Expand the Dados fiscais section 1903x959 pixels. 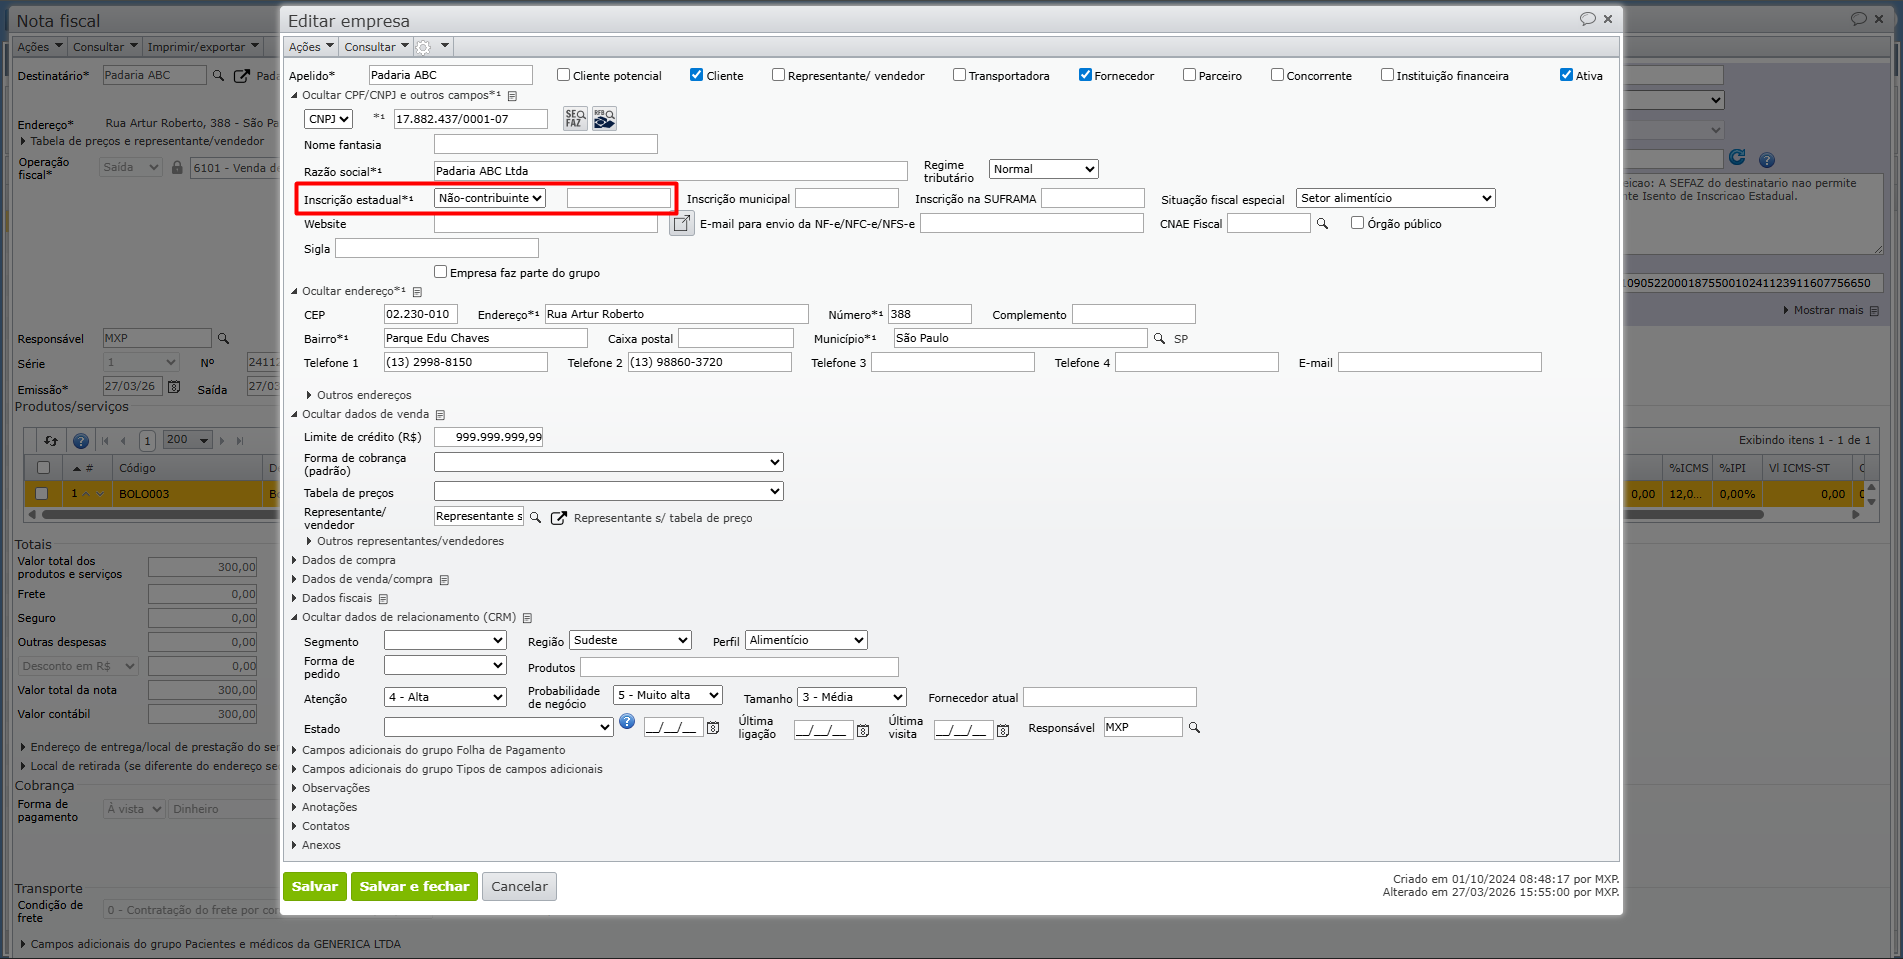point(336,598)
